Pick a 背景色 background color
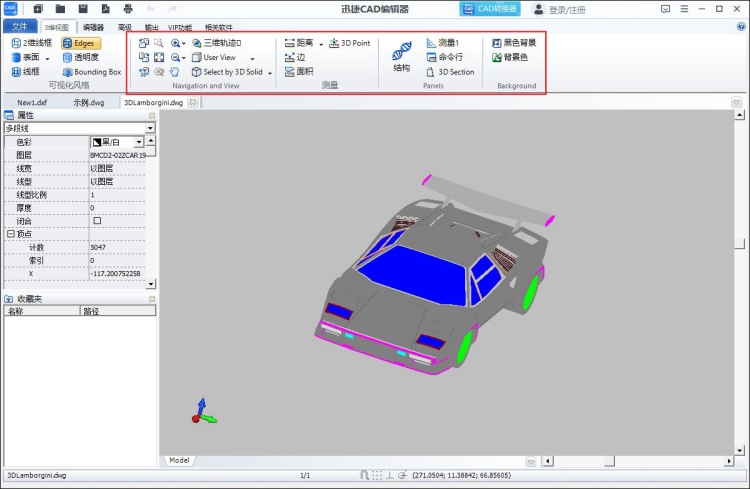Image resolution: width=750 pixels, height=489 pixels. 510,57
